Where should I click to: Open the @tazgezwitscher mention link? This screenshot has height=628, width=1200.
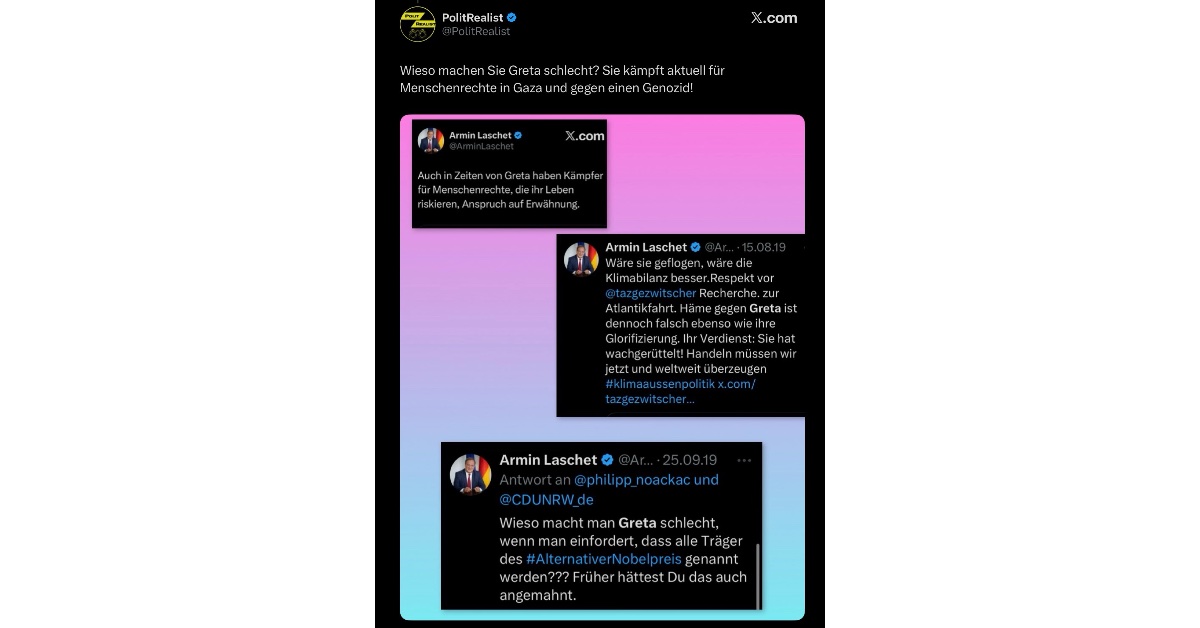coord(651,293)
